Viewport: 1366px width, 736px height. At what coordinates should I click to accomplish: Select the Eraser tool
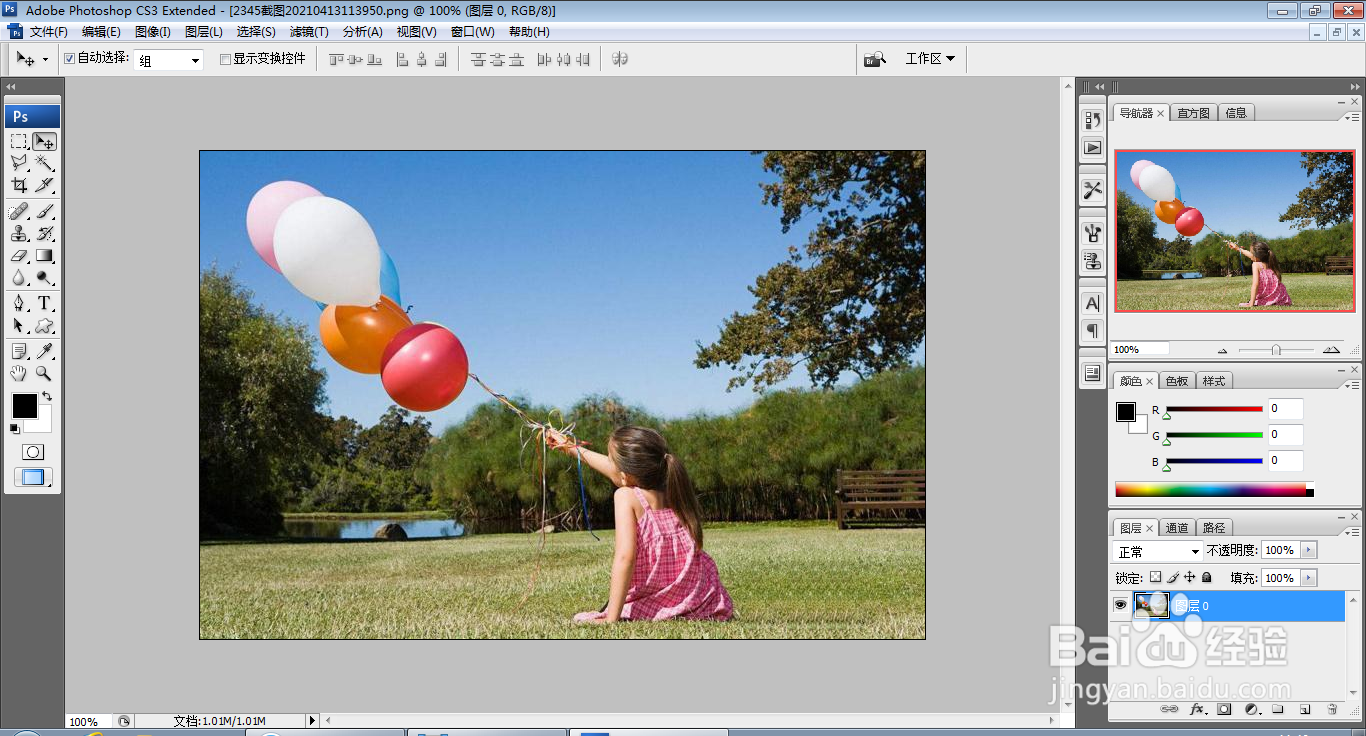coord(19,255)
